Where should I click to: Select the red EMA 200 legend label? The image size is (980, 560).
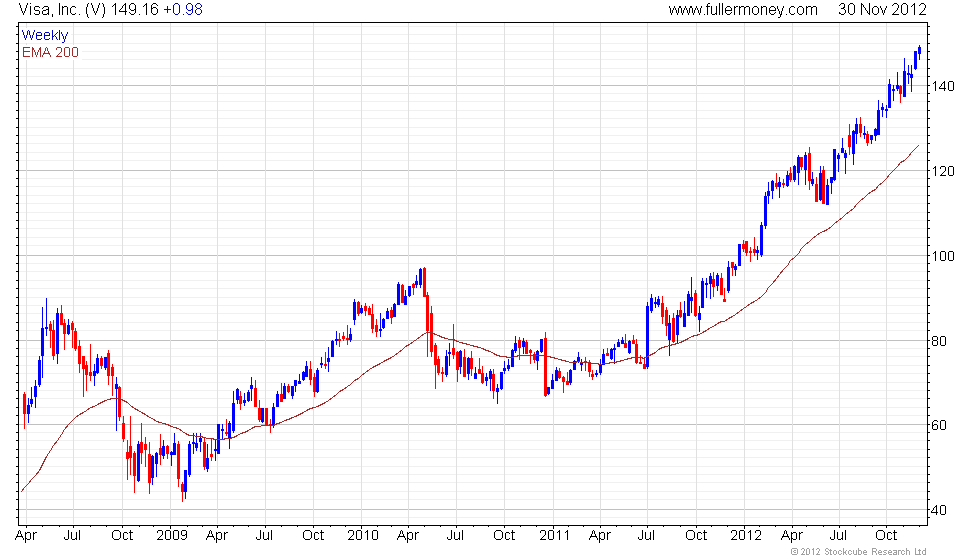pos(50,52)
